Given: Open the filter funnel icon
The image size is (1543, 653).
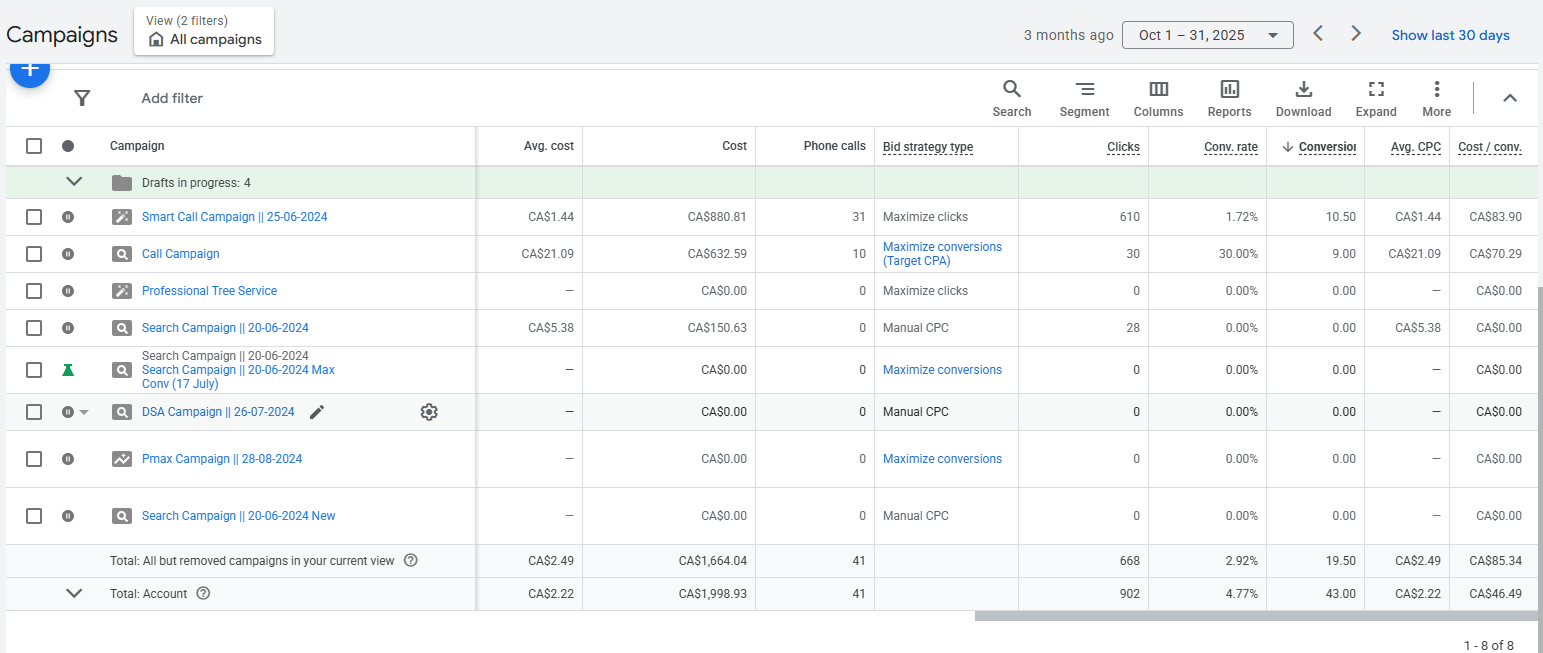Looking at the screenshot, I should pyautogui.click(x=82, y=98).
